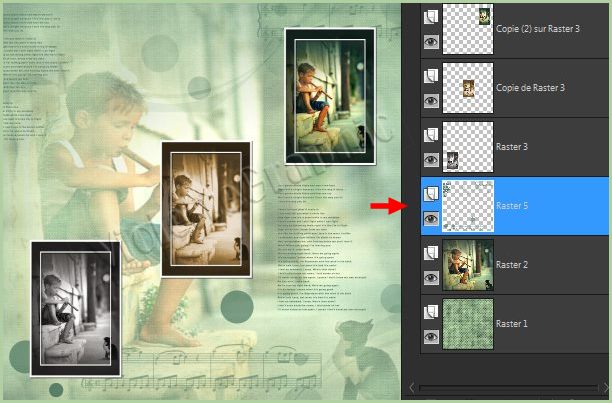Image resolution: width=612 pixels, height=403 pixels.
Task: Click the raster layer type icon of Raster 5
Action: click(430, 192)
